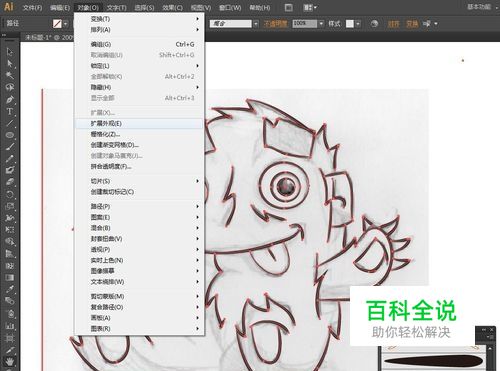Choose 创建渐变网格(D)... menu entry
This screenshot has height=371, width=500.
[x=139, y=145]
